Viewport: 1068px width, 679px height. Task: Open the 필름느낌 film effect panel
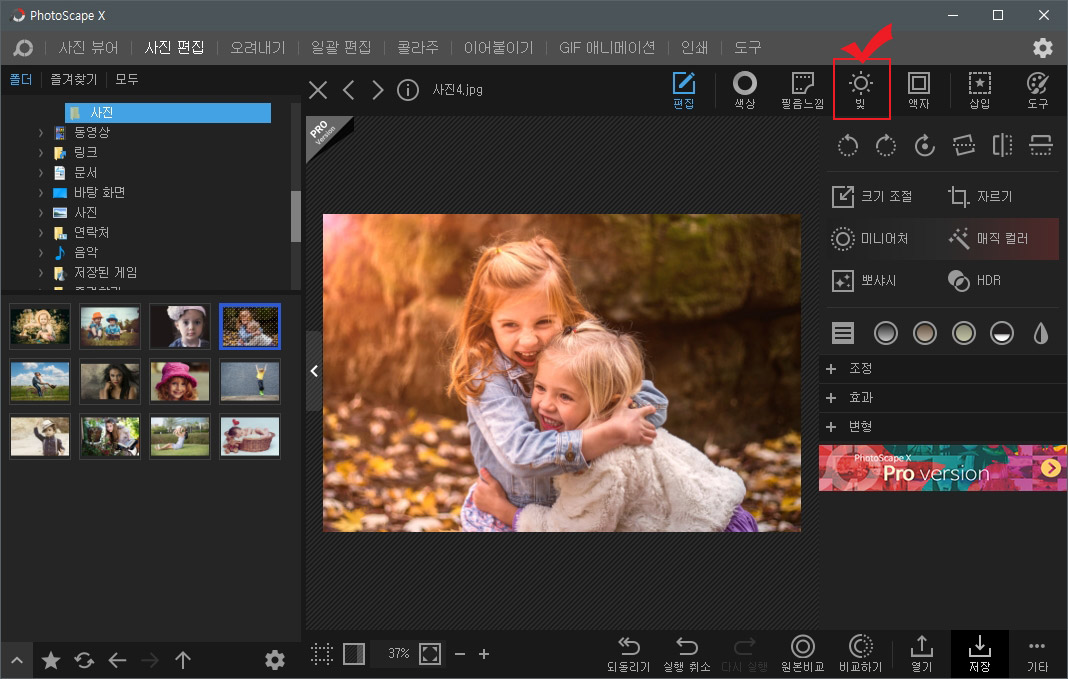(802, 90)
